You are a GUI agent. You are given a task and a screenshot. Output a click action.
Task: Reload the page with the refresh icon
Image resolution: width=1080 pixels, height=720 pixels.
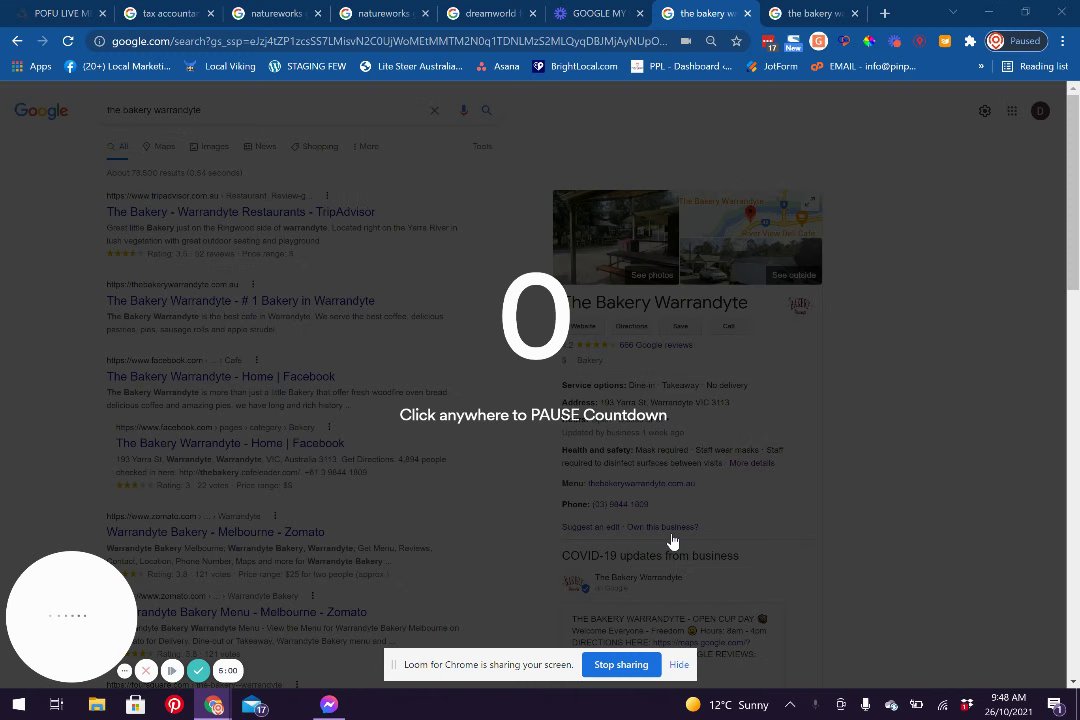point(68,41)
